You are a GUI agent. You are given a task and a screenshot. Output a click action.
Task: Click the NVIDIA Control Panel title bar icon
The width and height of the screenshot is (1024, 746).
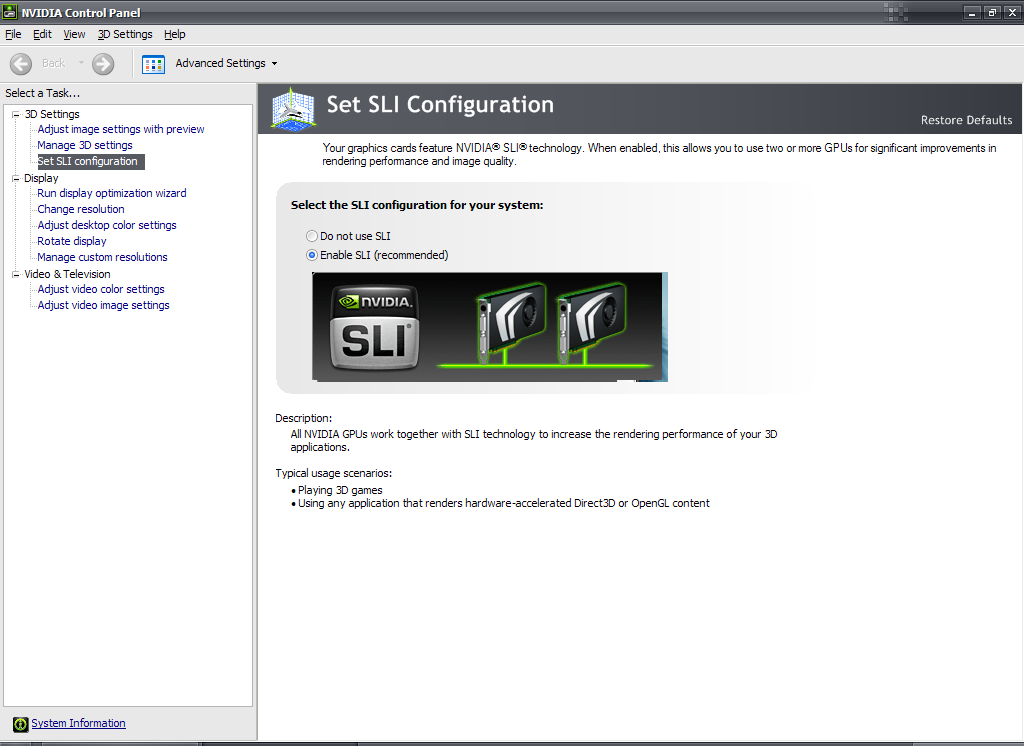pyautogui.click(x=10, y=12)
